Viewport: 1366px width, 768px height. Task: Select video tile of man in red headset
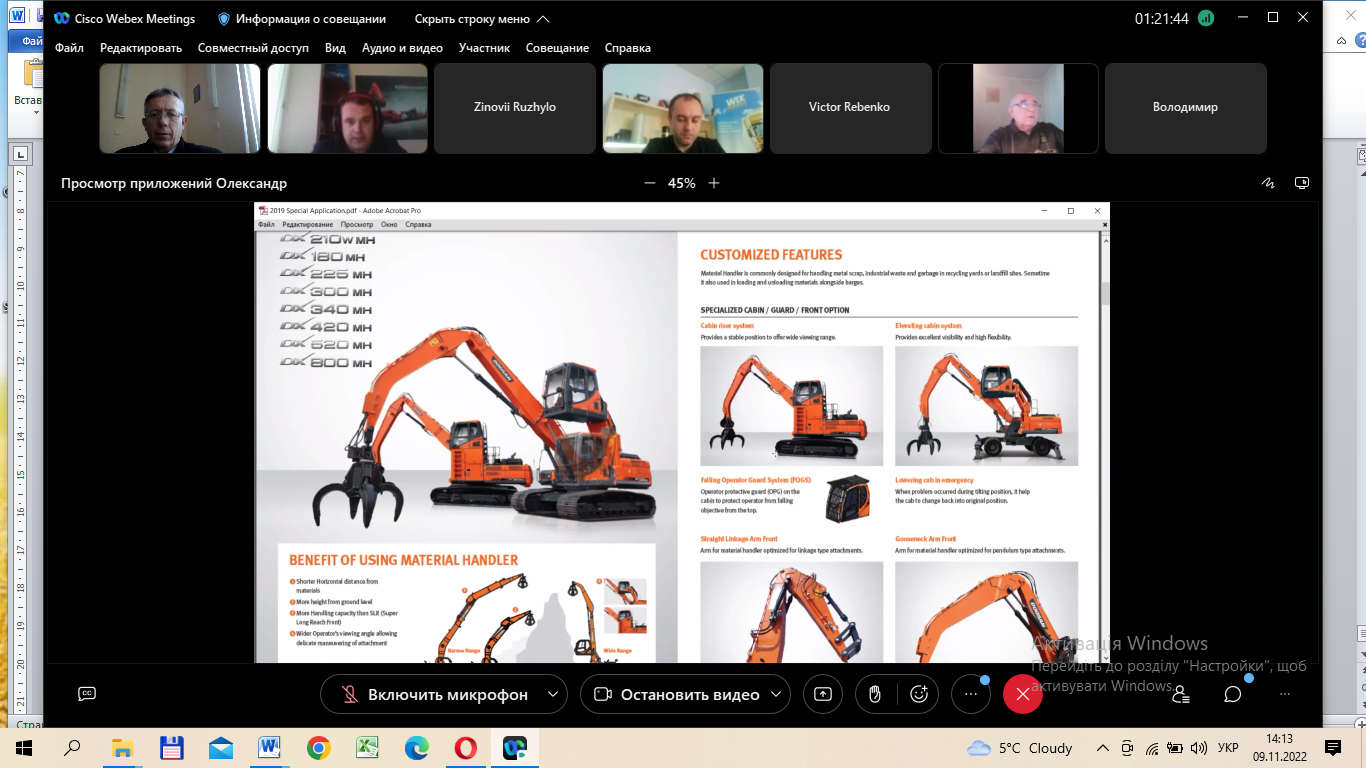click(x=347, y=108)
